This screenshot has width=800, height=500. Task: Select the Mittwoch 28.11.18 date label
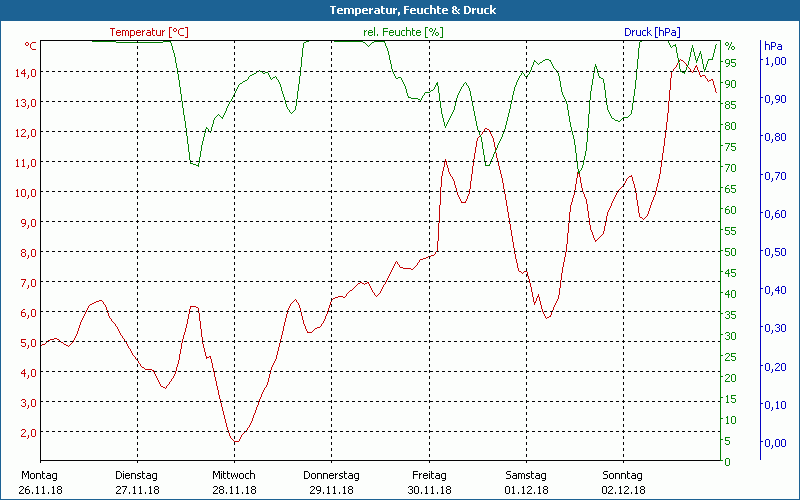pos(234,482)
